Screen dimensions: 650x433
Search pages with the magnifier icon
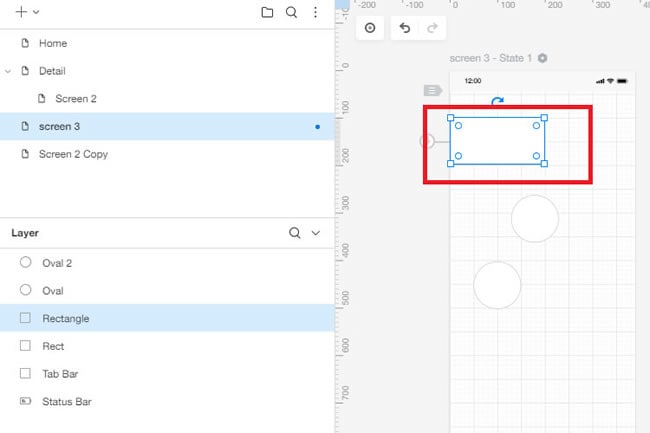(291, 12)
